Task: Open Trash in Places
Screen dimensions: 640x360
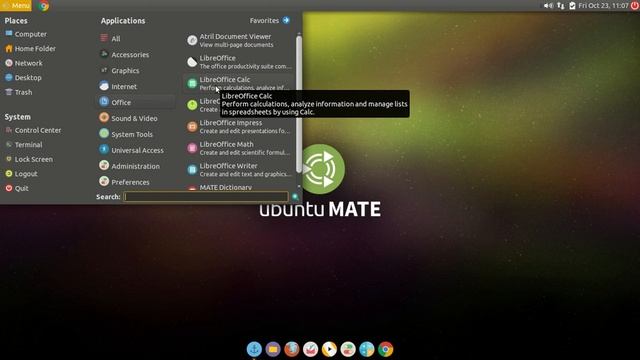Action: click(18, 92)
